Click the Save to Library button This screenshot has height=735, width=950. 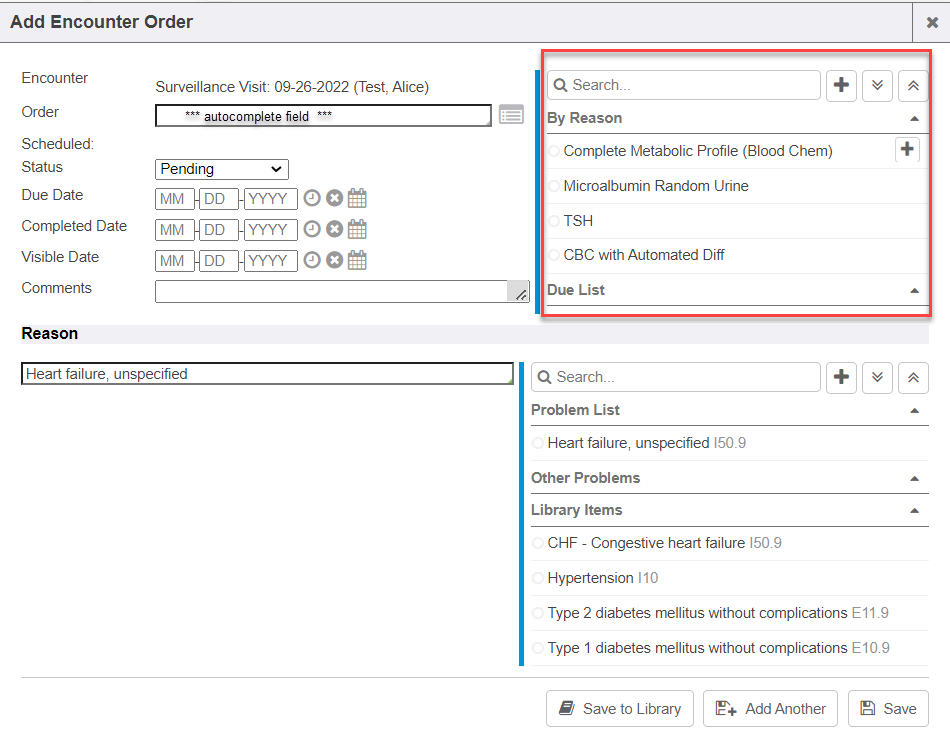pyautogui.click(x=620, y=709)
